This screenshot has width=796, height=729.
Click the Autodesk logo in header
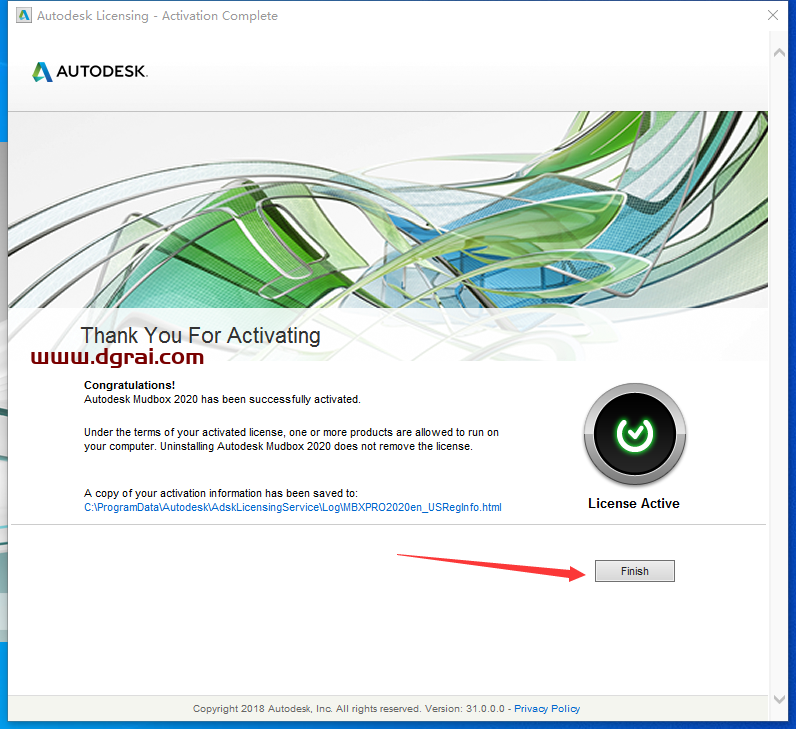pos(90,72)
